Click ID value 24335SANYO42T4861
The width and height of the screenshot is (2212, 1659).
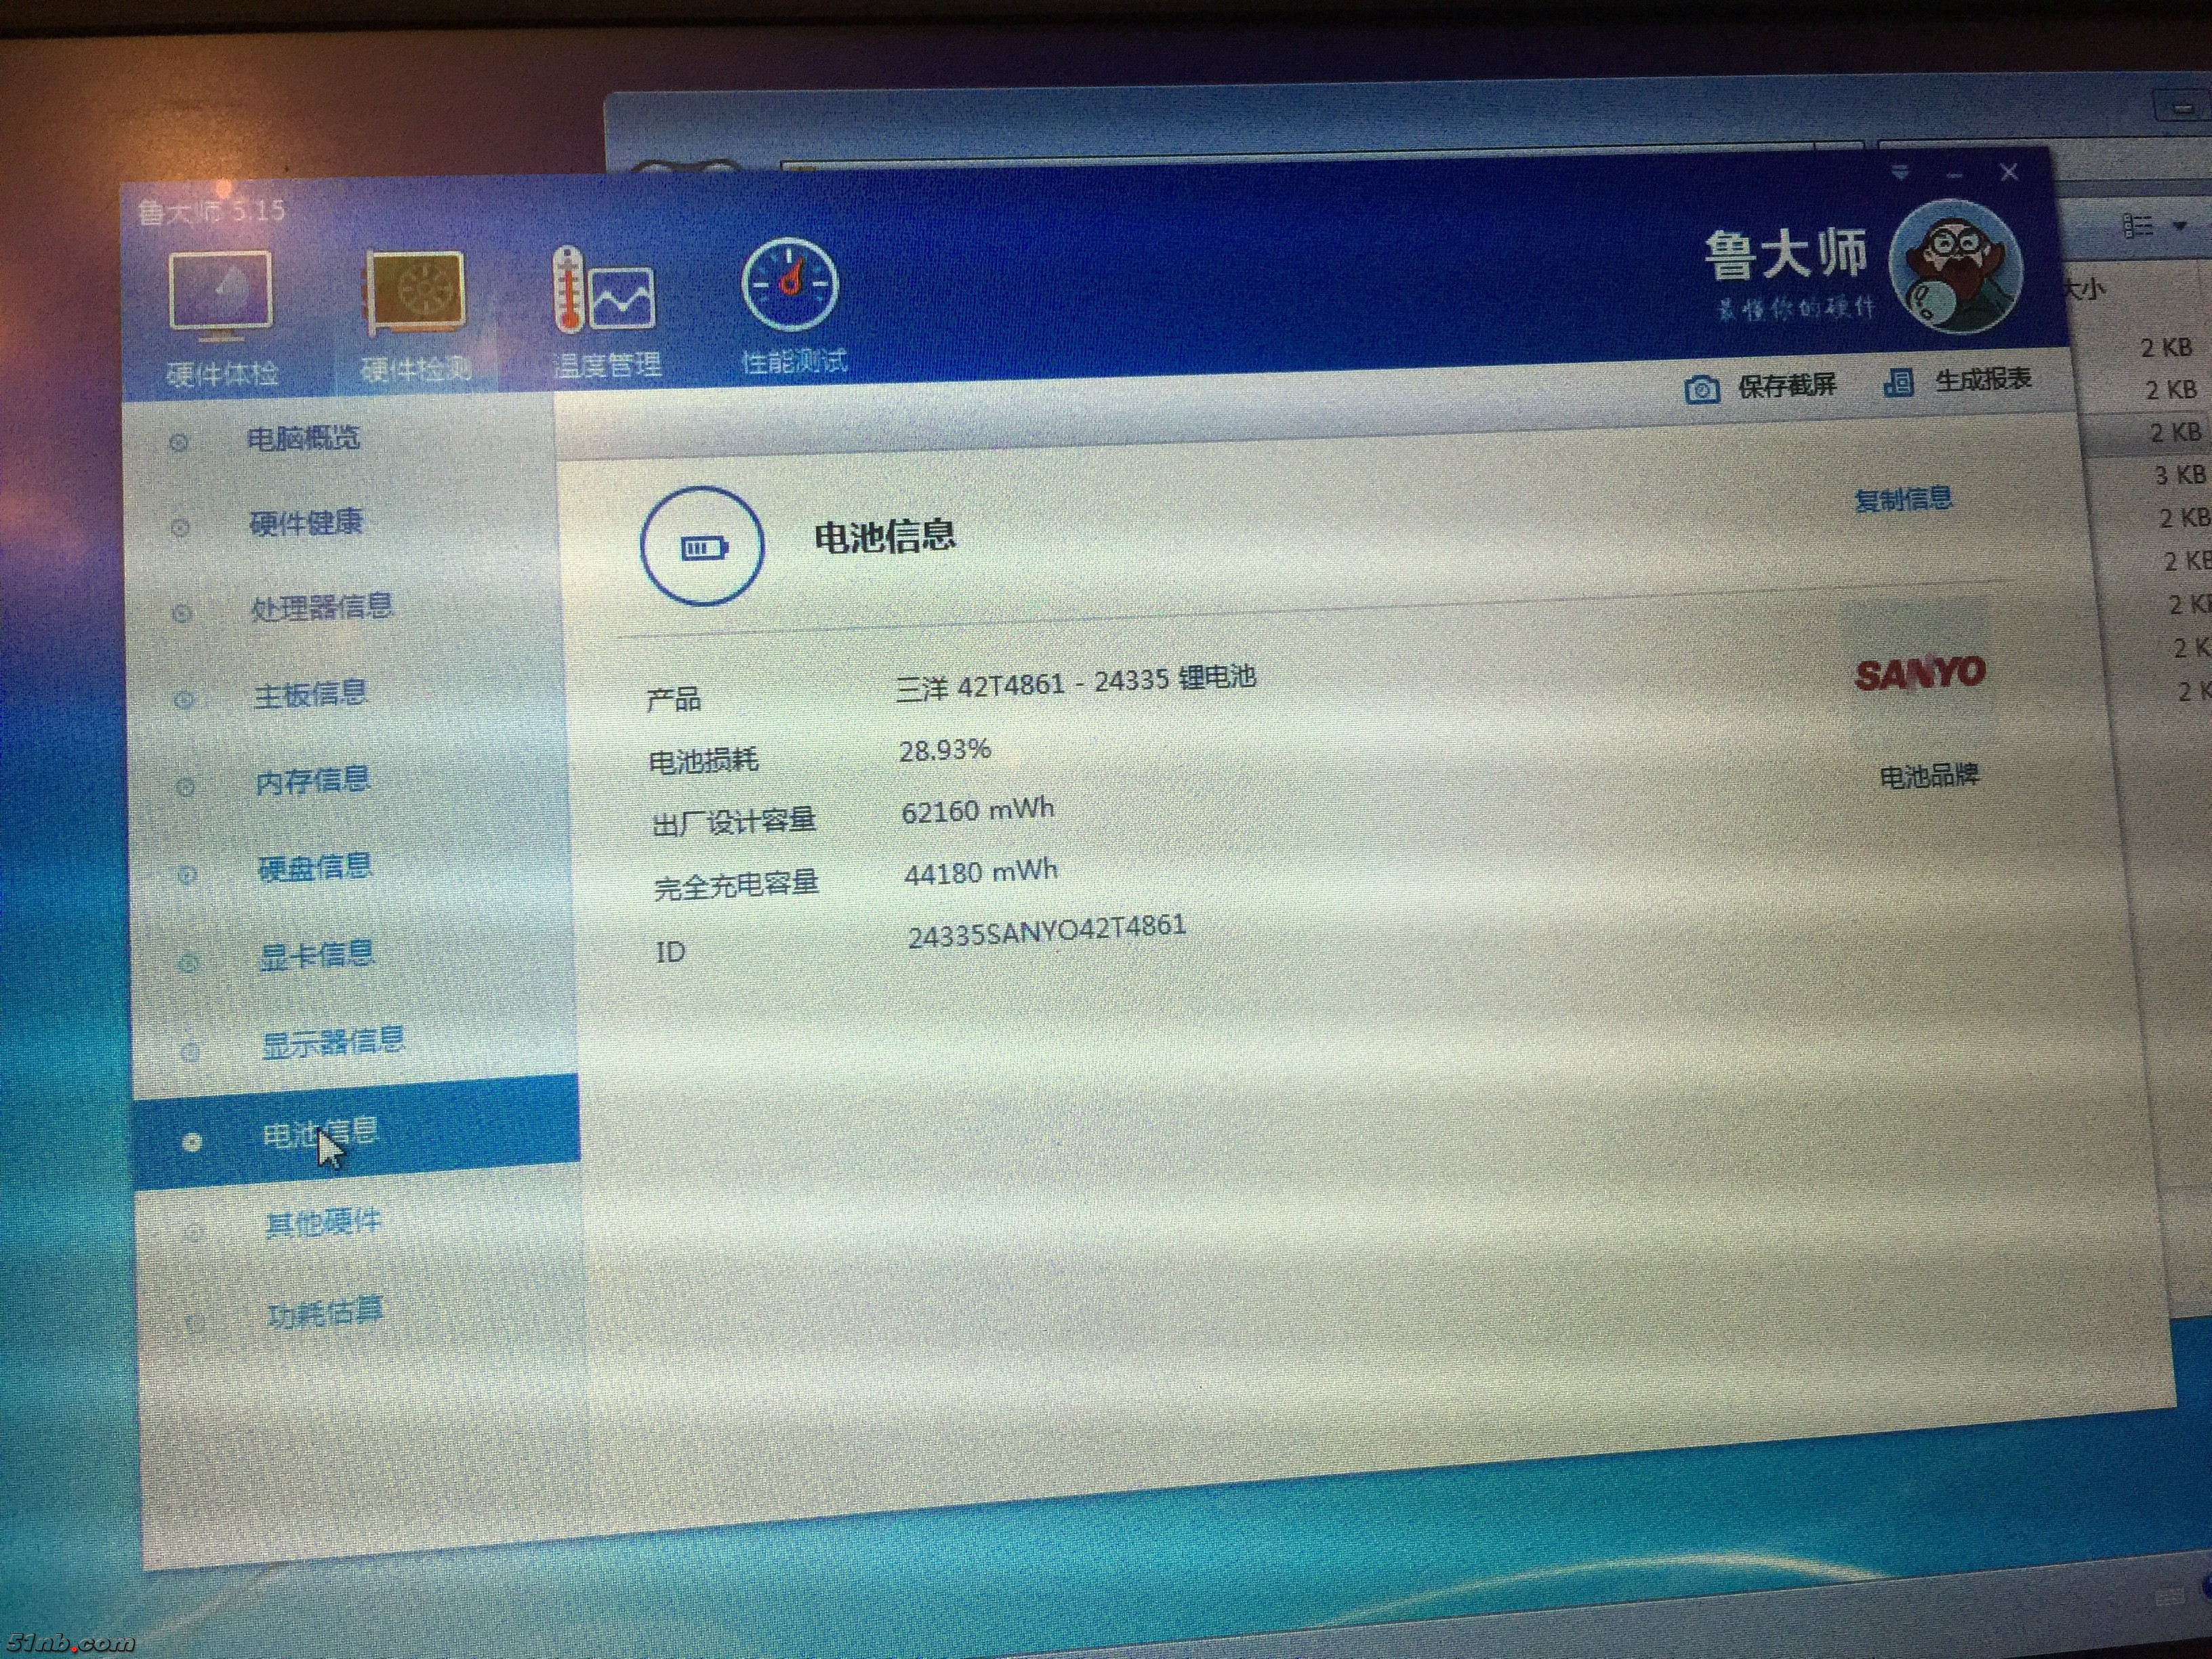coord(1047,931)
